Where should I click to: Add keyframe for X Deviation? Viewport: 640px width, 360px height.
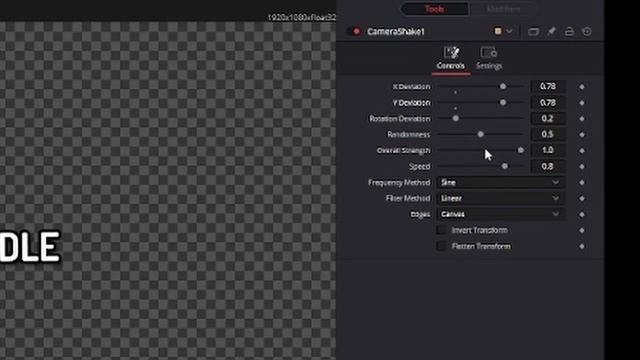pos(582,87)
